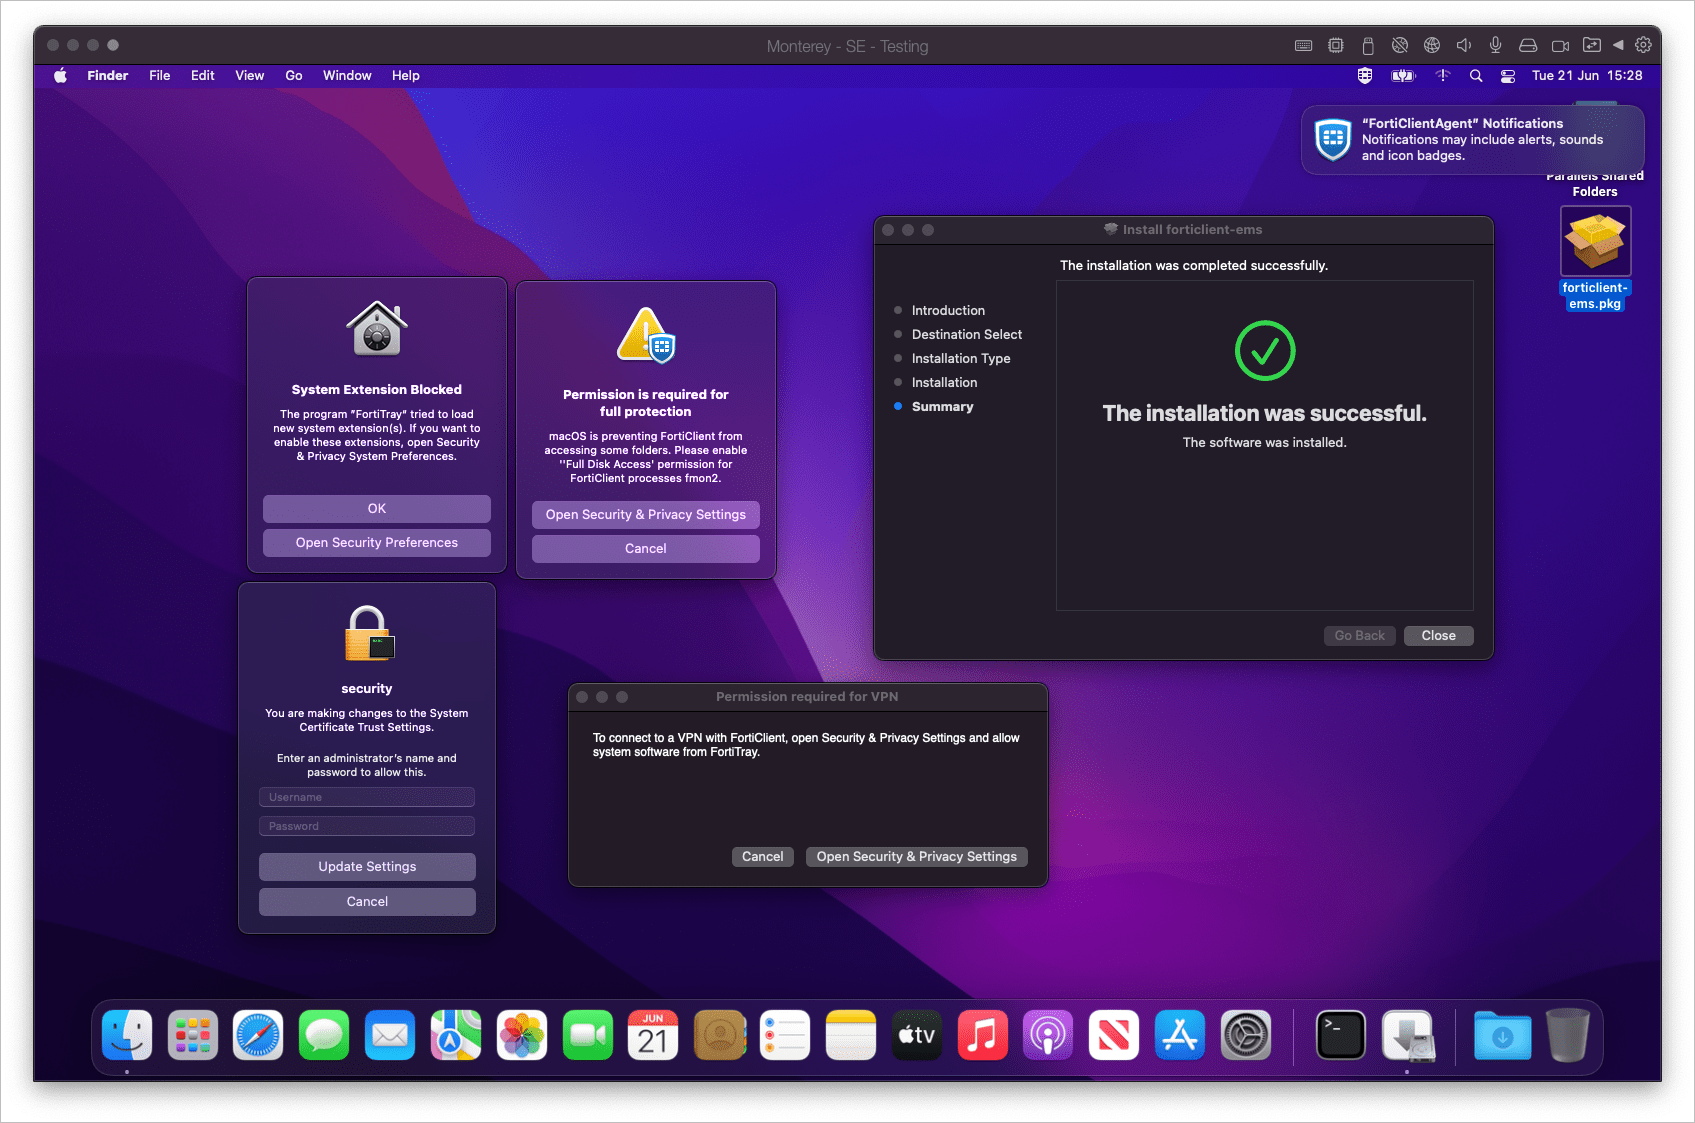Screen dimensions: 1695x1123
Task: Click OK in System Extension Blocked dialog
Action: pos(377,508)
